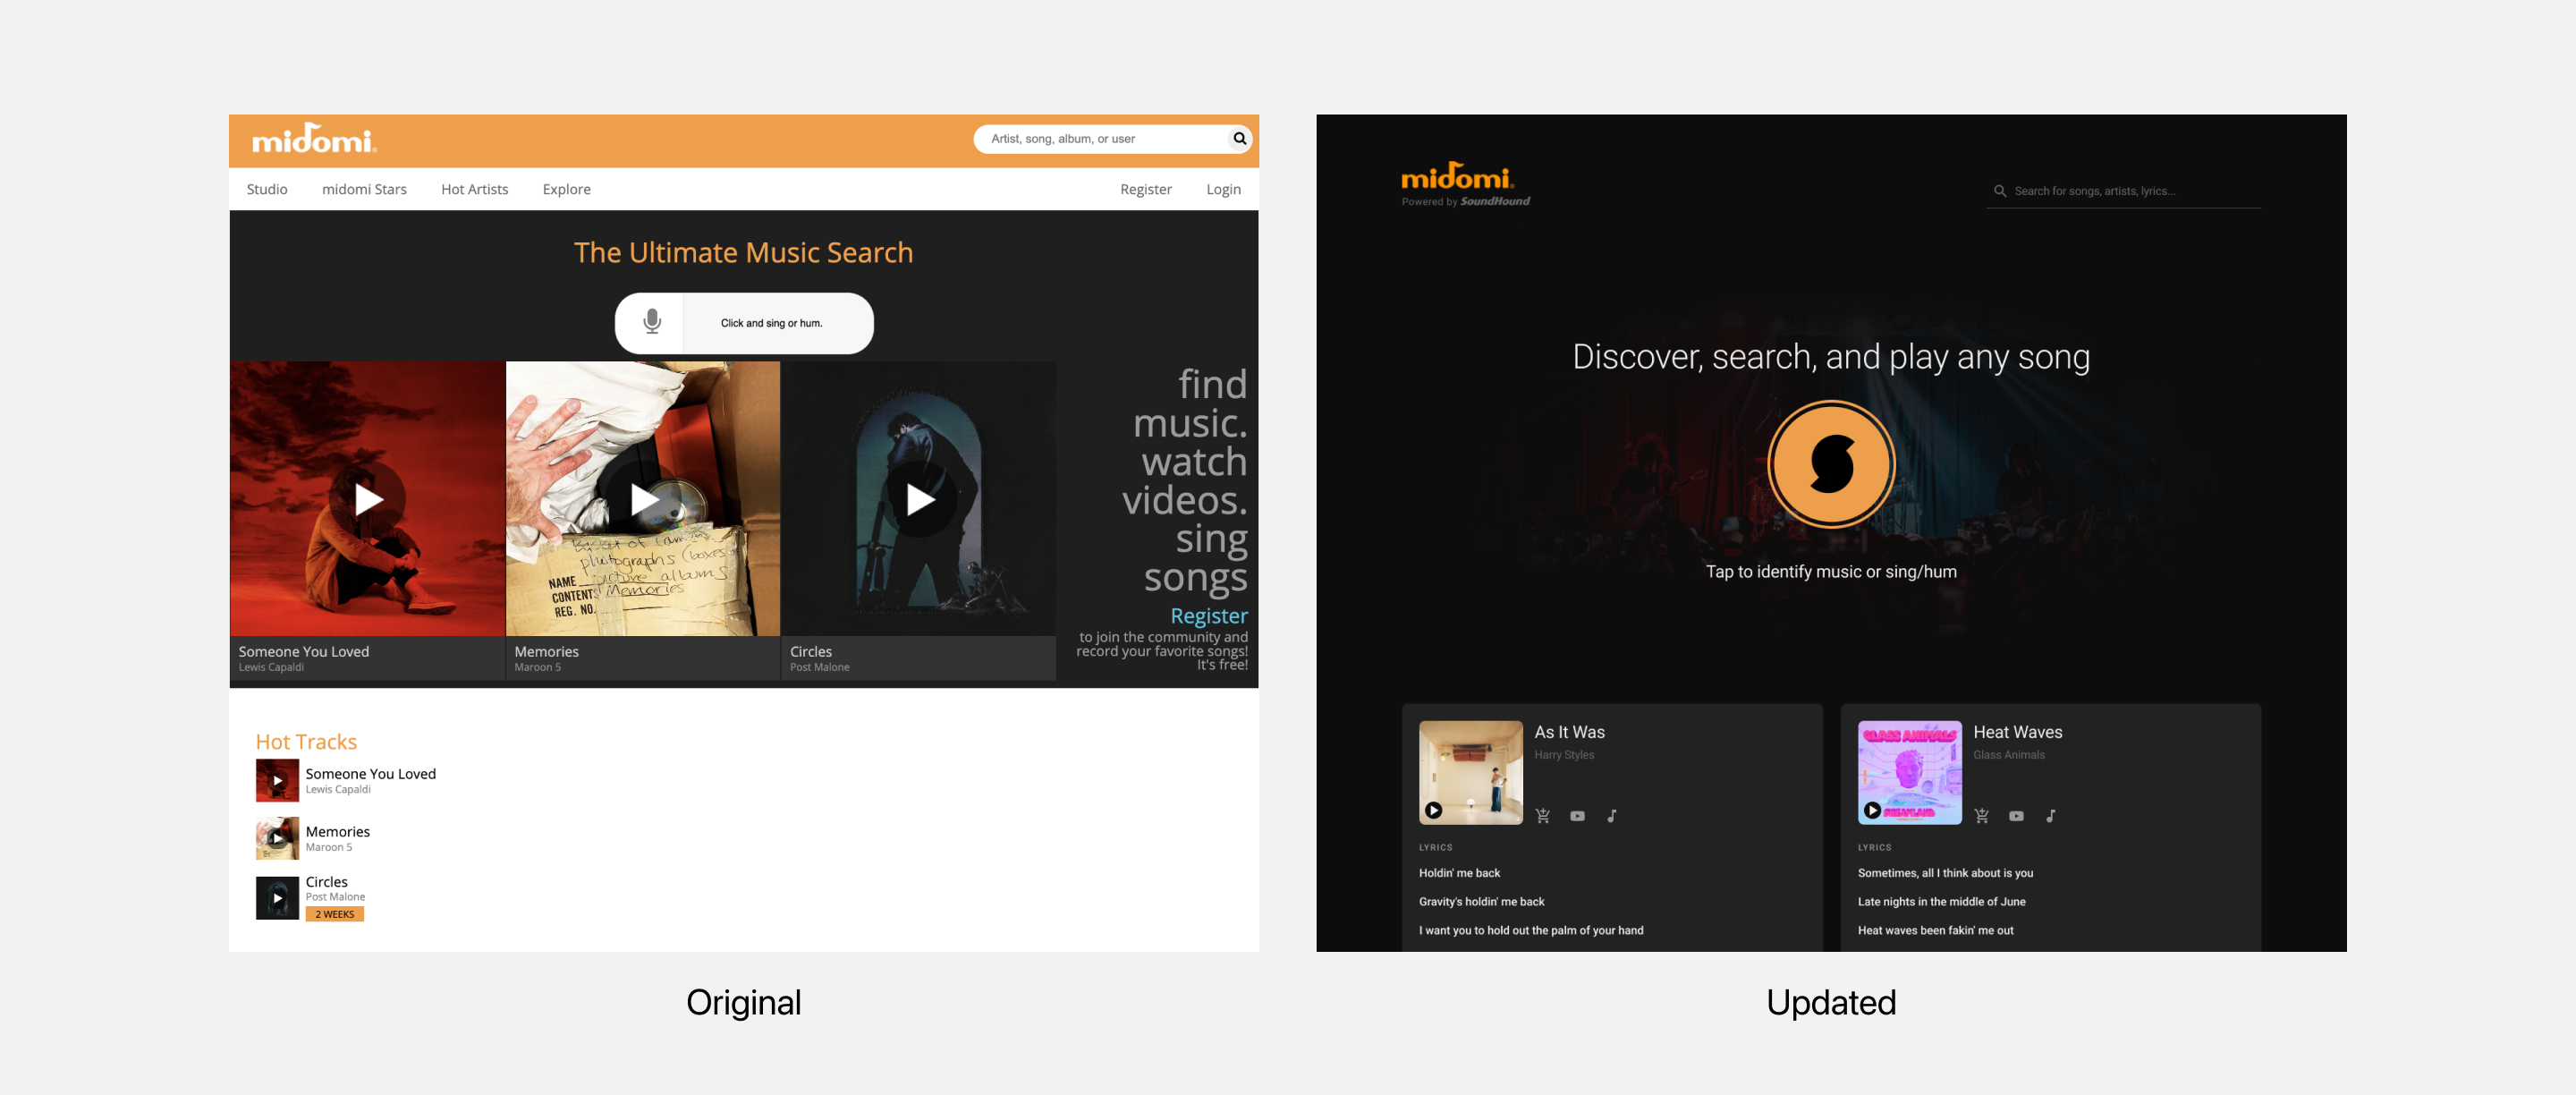Screen dimensions: 2576x1095
Task: Click the lyric 'Sometimes, all I think about is you'
Action: click(1945, 873)
